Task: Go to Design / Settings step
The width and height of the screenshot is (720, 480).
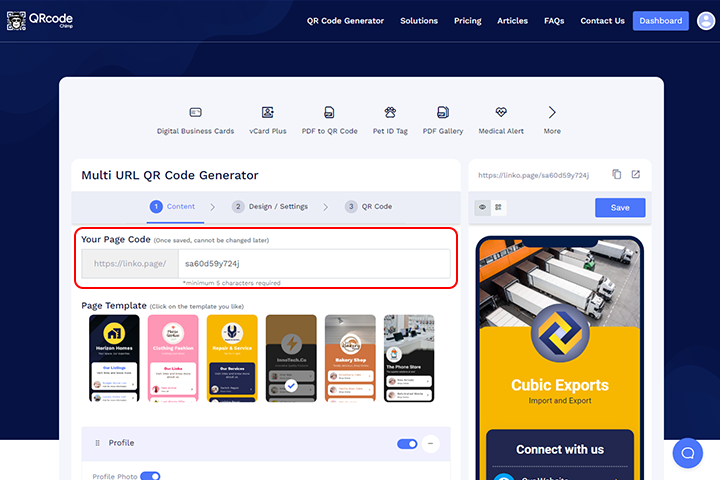Action: [x=270, y=207]
